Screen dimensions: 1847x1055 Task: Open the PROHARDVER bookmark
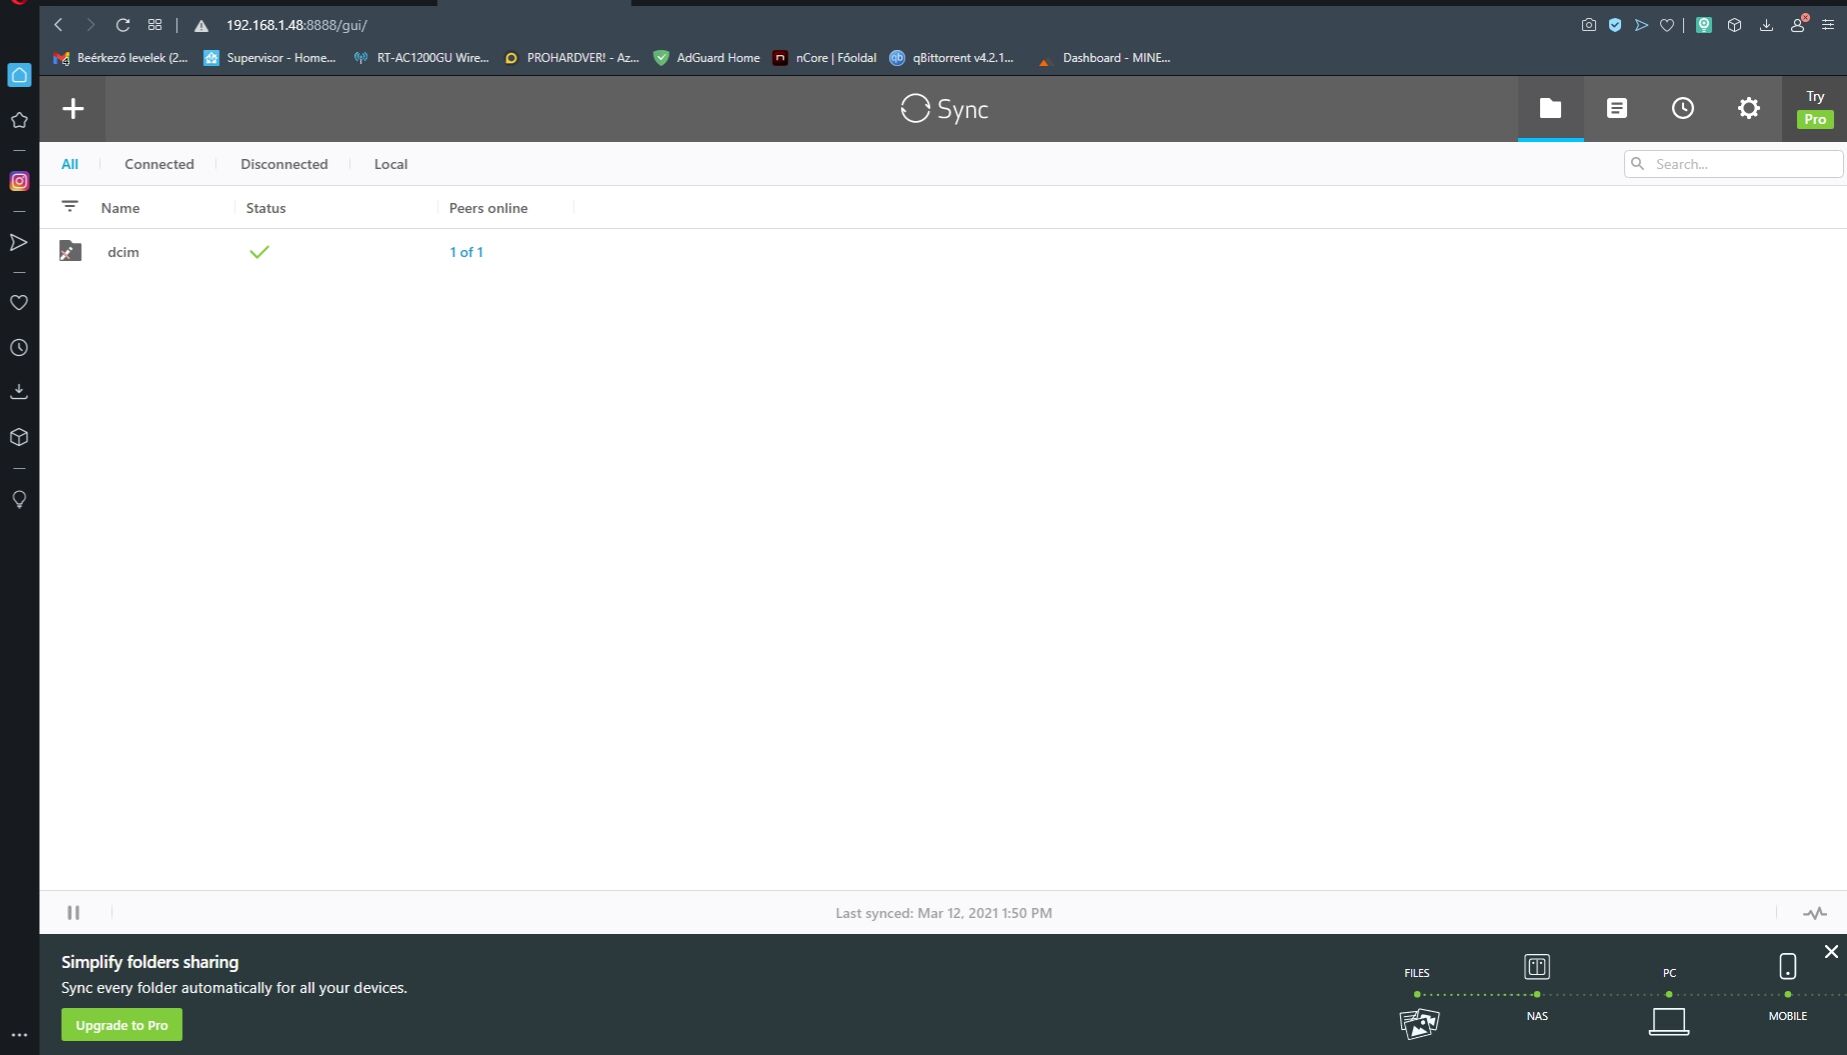[x=572, y=58]
